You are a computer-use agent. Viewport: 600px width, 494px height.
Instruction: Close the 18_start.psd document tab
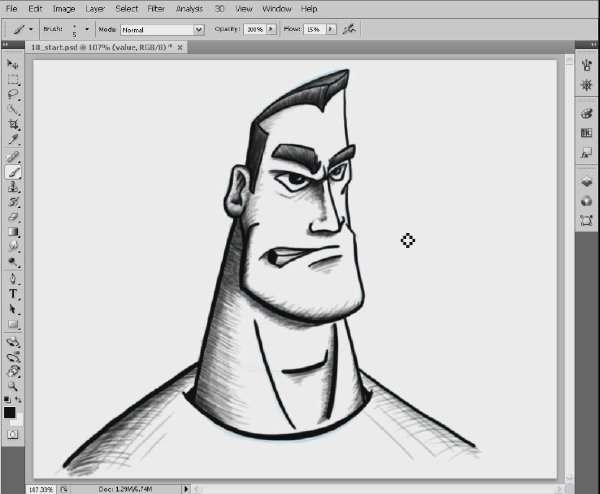pos(180,47)
